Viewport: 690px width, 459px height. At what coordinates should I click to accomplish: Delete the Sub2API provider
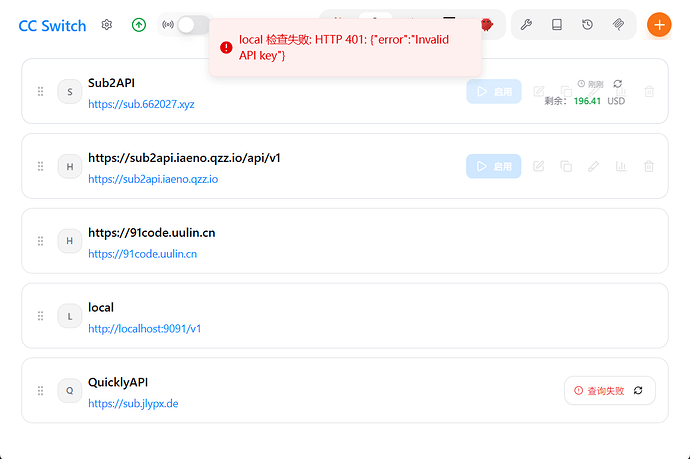pos(649,92)
